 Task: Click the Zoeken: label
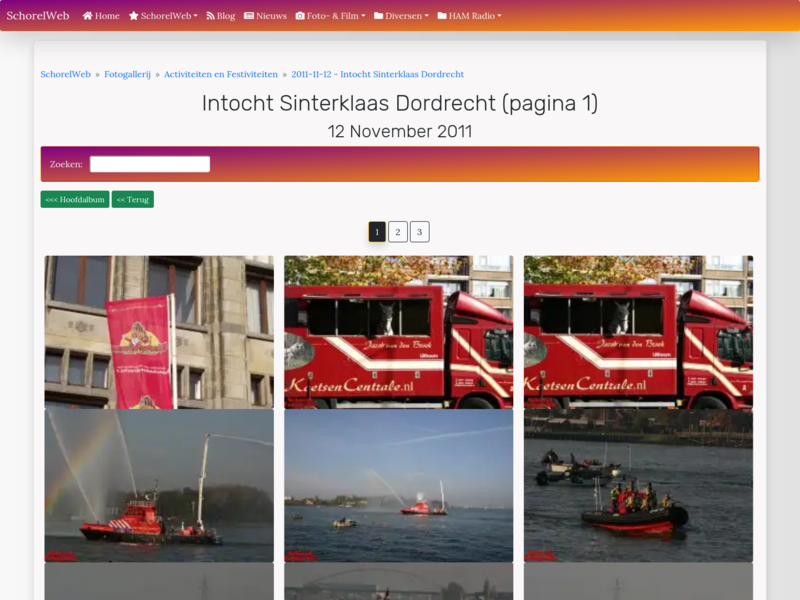pos(66,164)
